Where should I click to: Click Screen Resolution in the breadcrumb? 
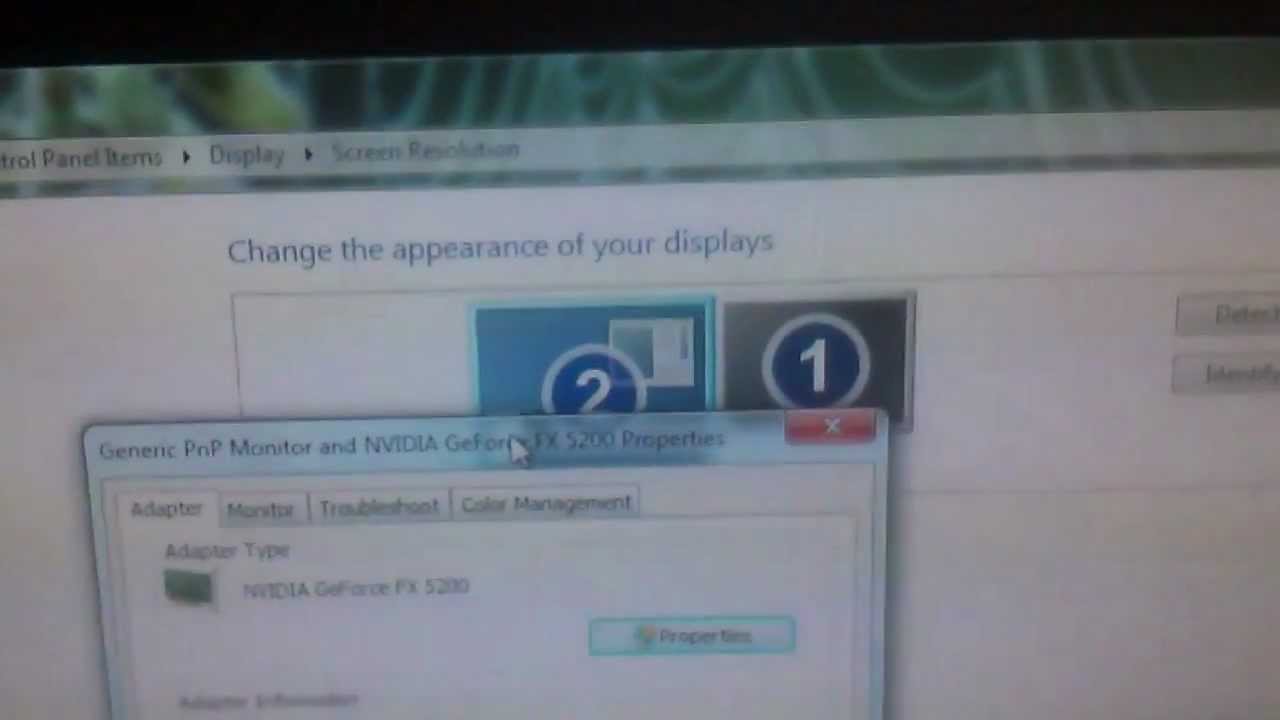426,151
